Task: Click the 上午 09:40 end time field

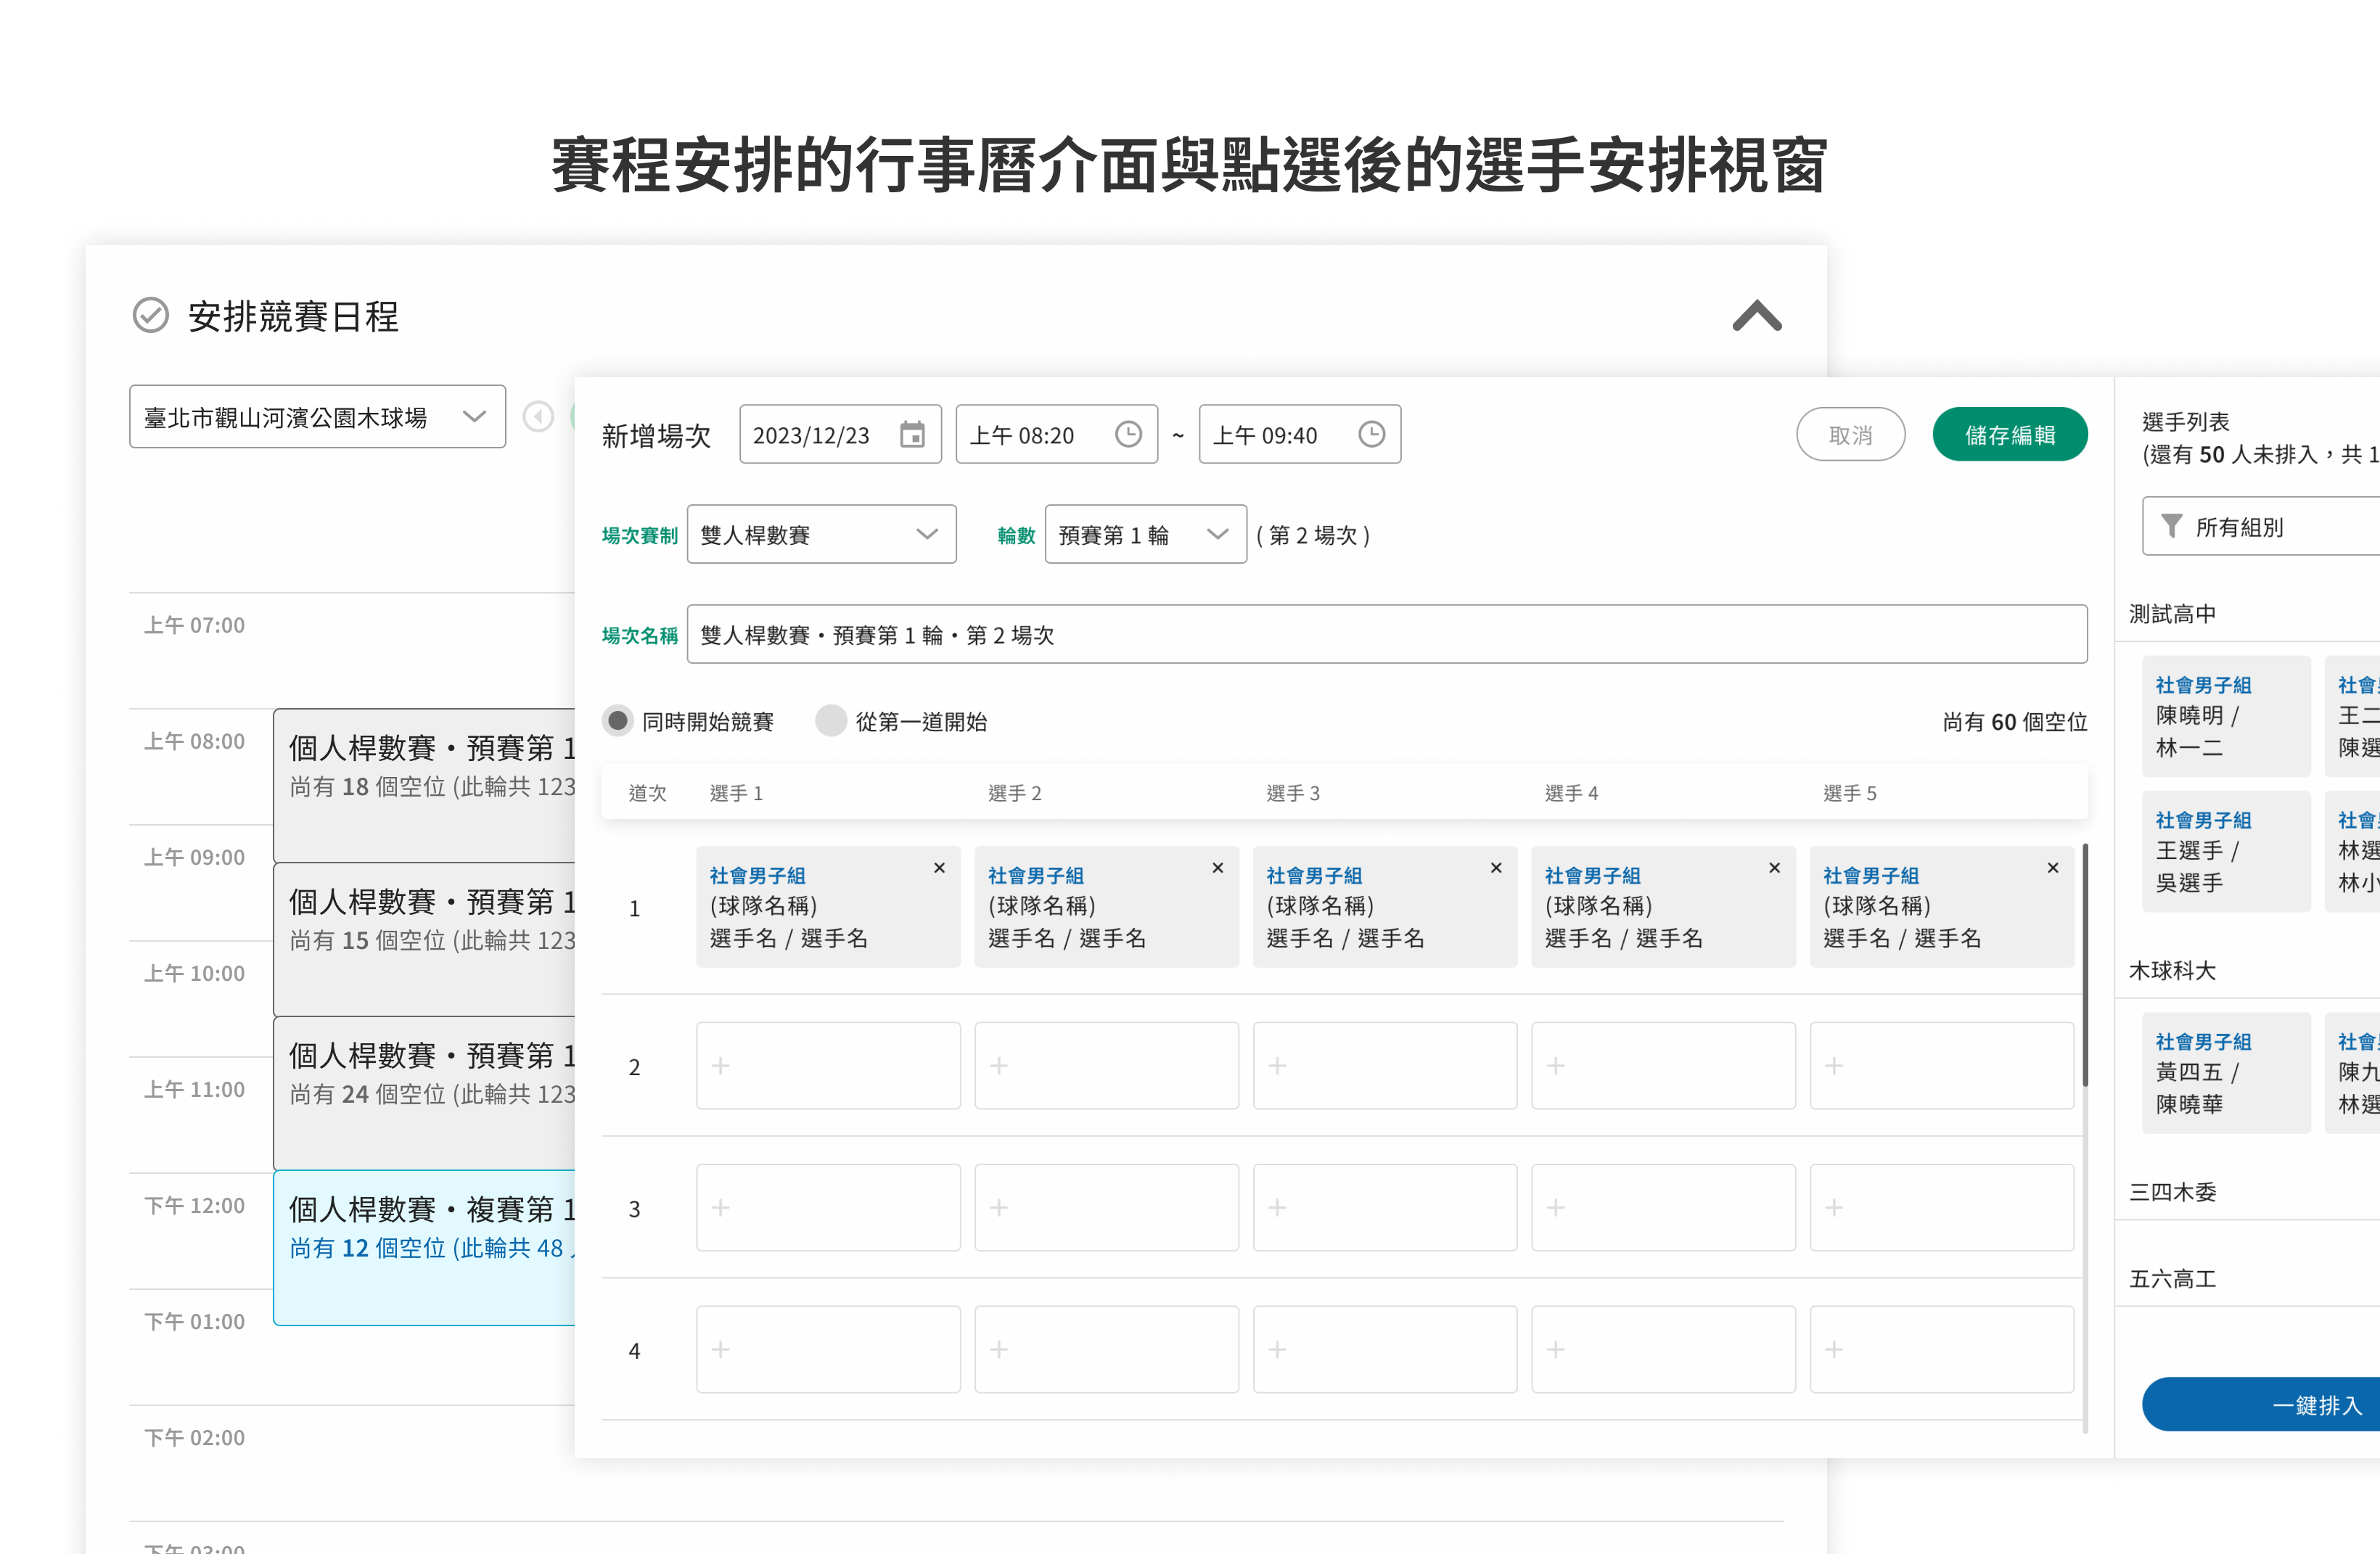Action: pos(1299,434)
